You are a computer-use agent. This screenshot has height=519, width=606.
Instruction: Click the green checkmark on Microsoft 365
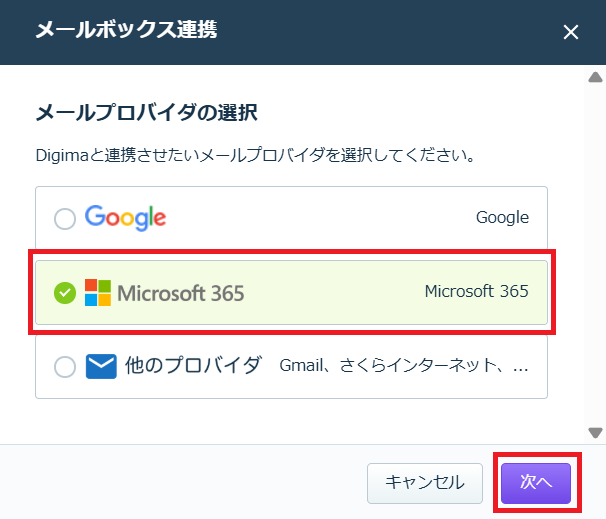click(65, 293)
